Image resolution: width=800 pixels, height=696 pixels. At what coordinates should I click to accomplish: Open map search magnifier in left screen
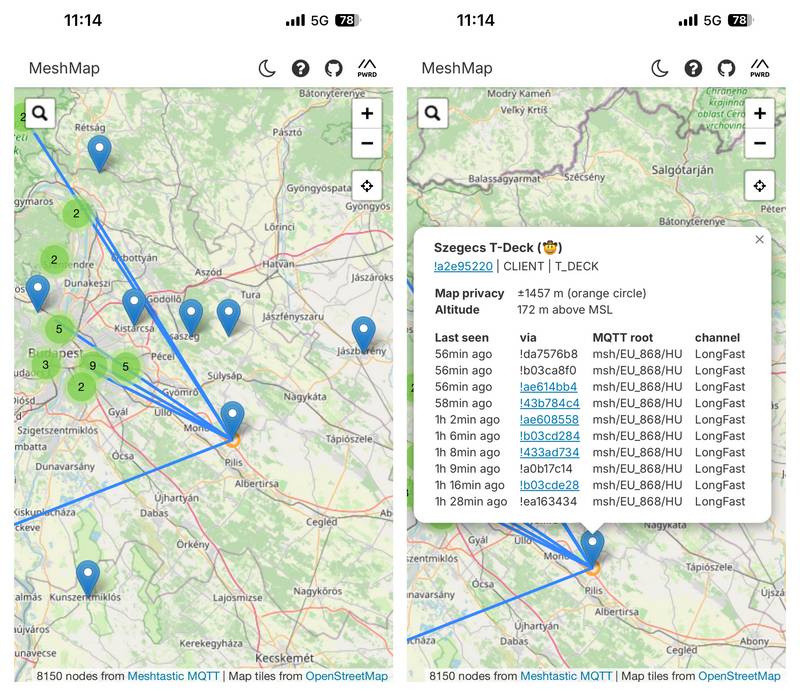[x=40, y=113]
